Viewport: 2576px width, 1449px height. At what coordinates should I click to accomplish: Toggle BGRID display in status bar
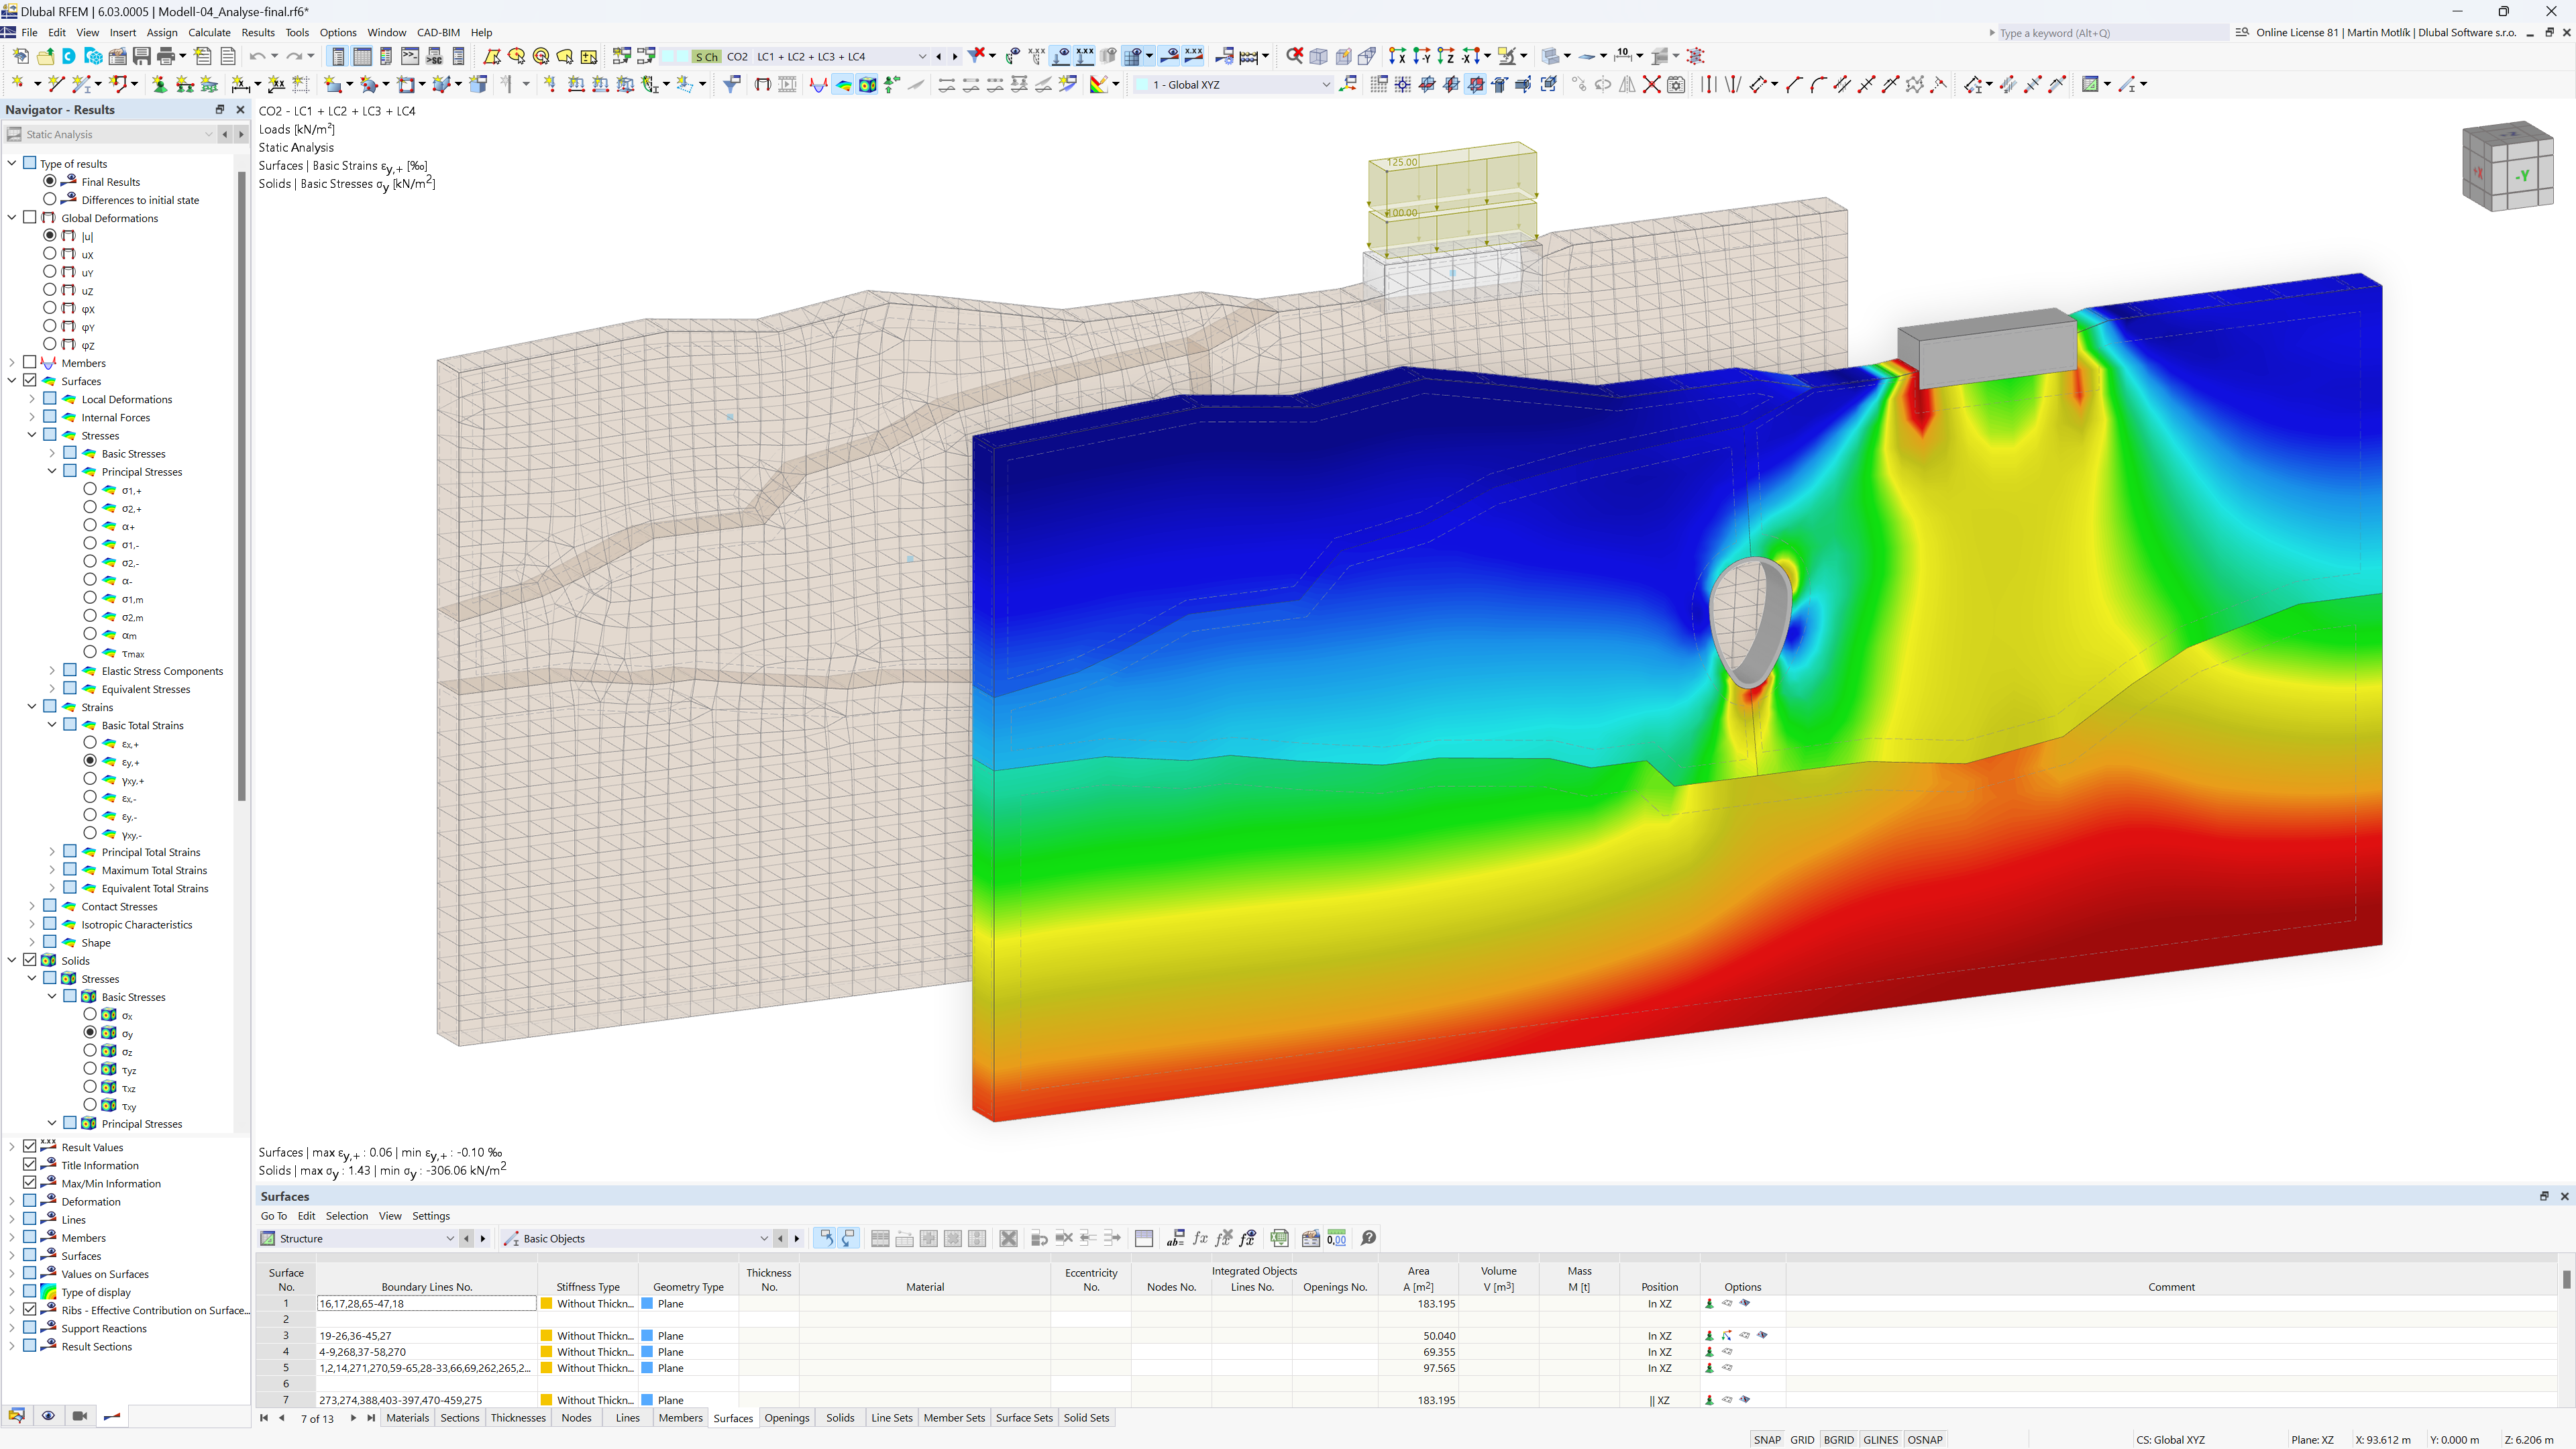pyautogui.click(x=1840, y=1438)
